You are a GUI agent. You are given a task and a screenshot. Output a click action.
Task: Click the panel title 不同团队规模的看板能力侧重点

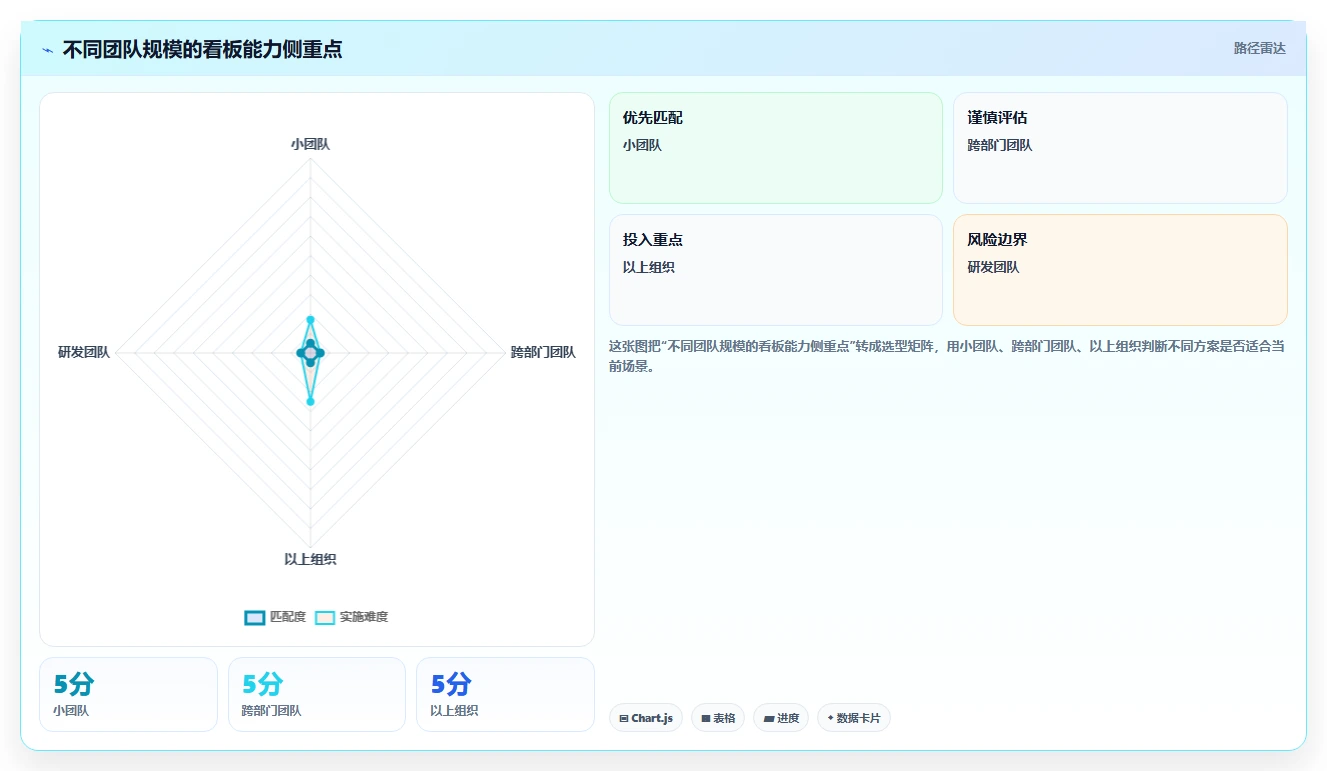202,50
